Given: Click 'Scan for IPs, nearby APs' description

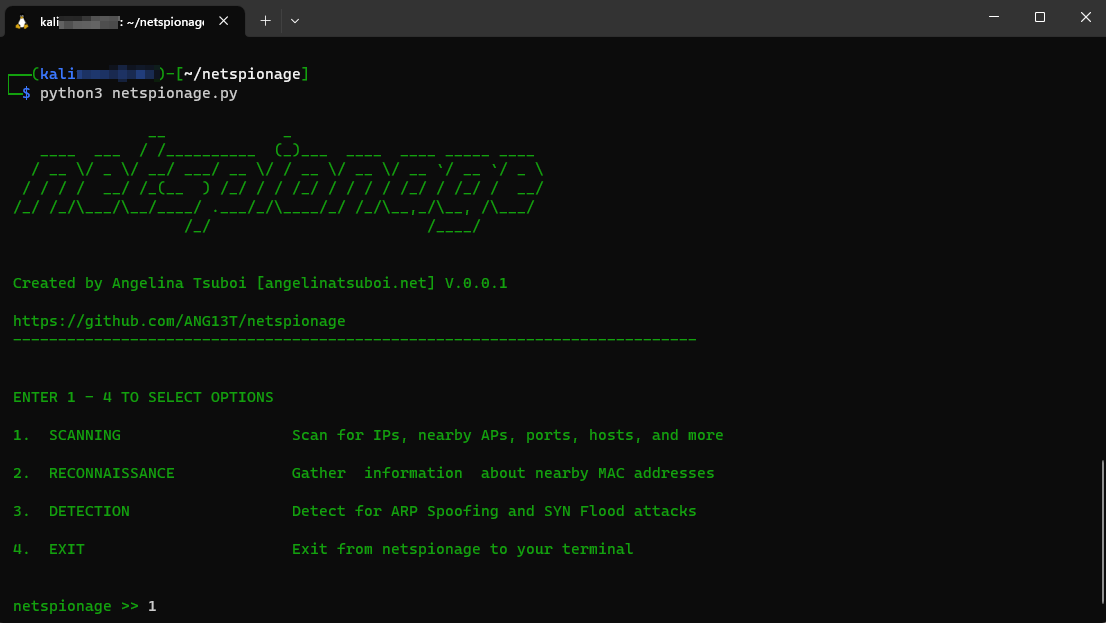Looking at the screenshot, I should pos(508,435).
